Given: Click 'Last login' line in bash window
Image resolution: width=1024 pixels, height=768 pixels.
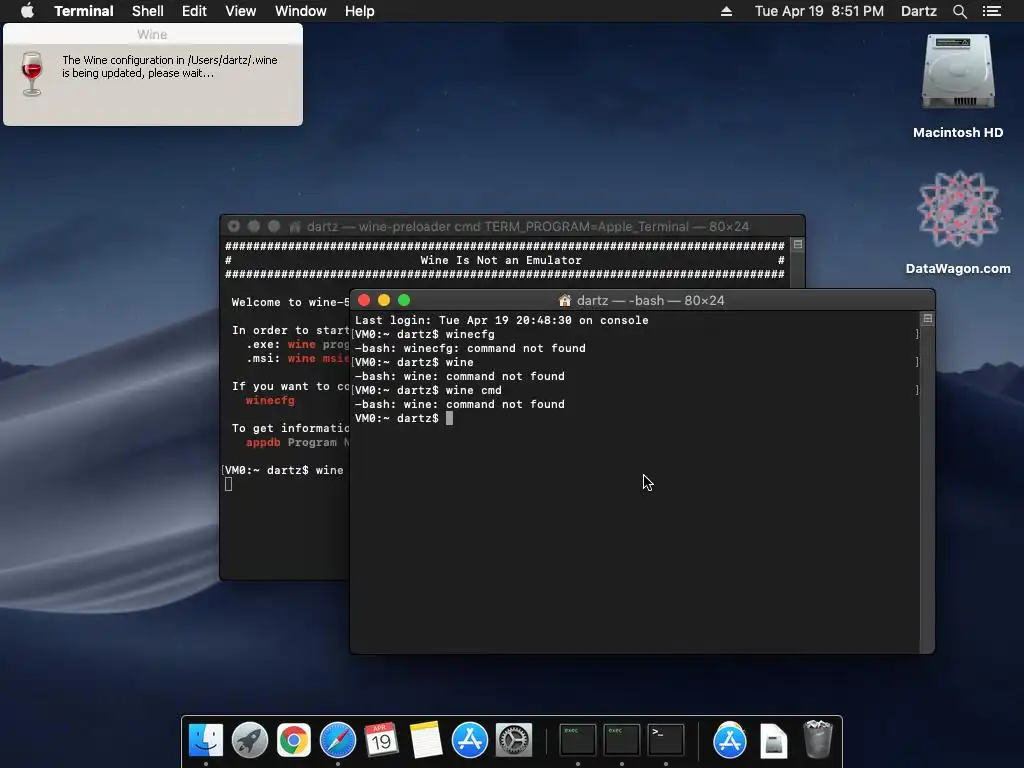Looking at the screenshot, I should (502, 320).
